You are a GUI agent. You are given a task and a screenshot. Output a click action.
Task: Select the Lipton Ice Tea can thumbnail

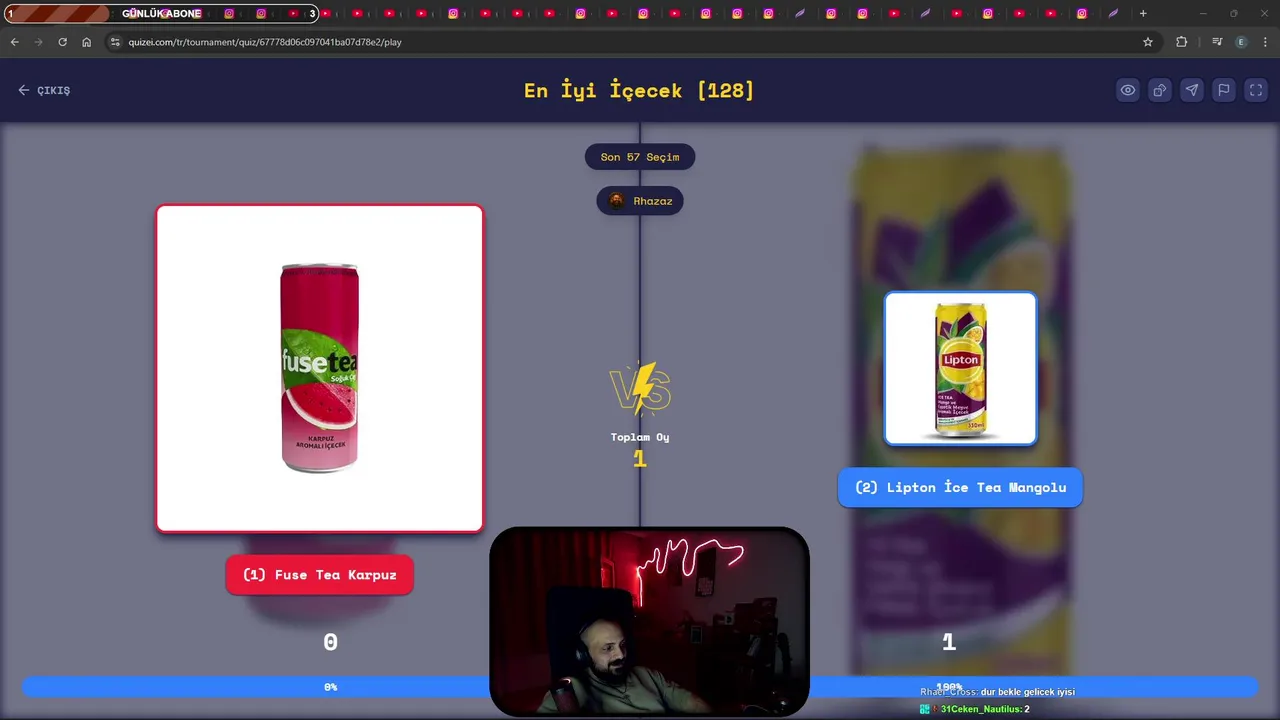tap(960, 368)
